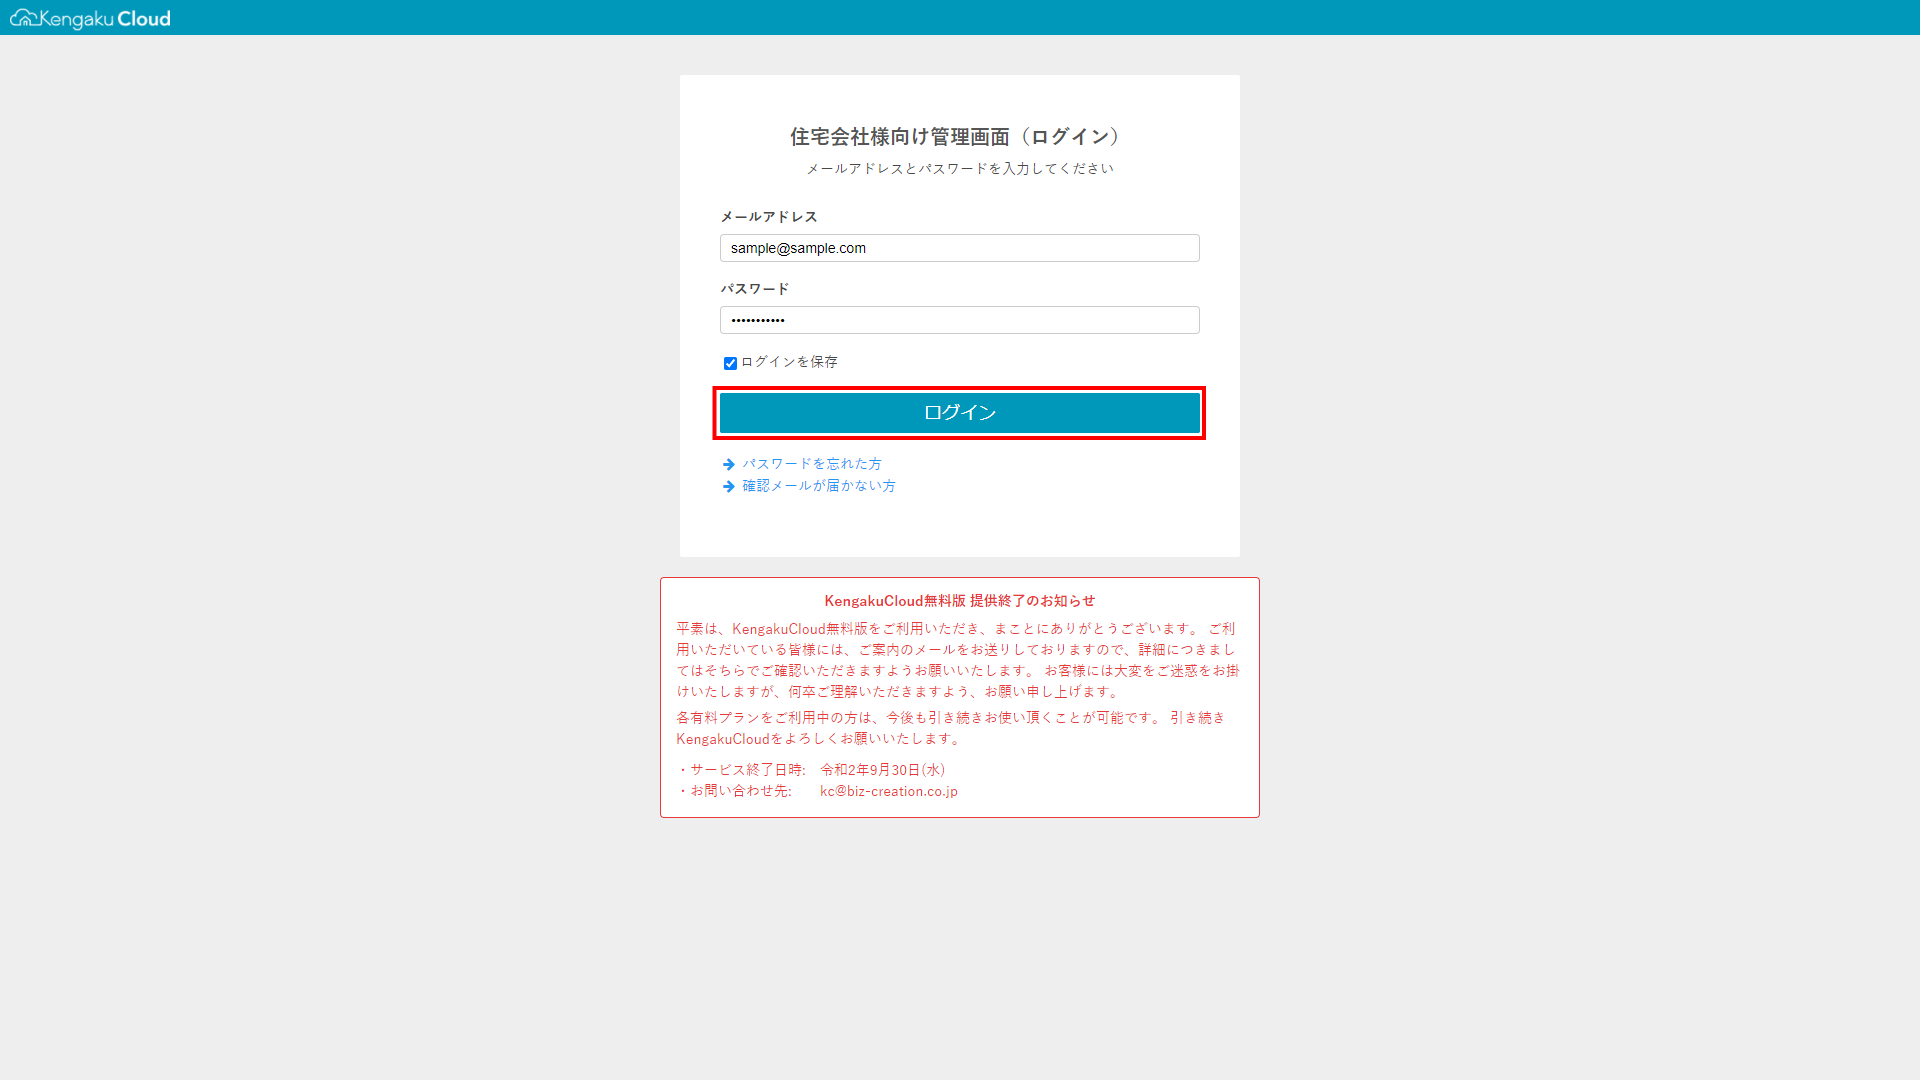Click inside the sample@sample.com email field
Viewport: 1920px width, 1080px height.
coord(959,248)
